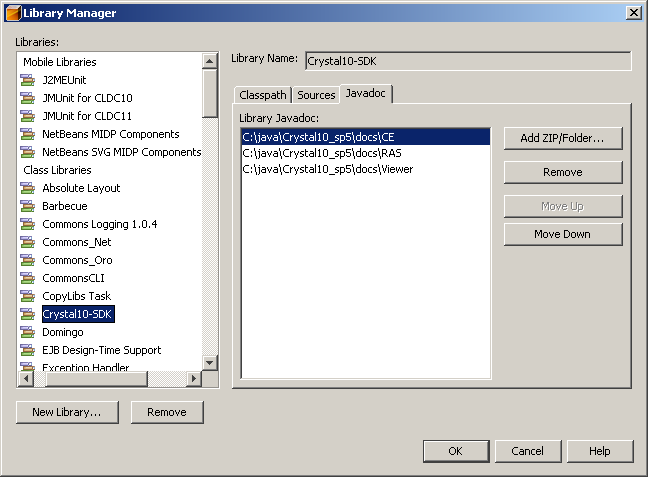Click the libraries vertical scrollbar thumb

coord(210,93)
